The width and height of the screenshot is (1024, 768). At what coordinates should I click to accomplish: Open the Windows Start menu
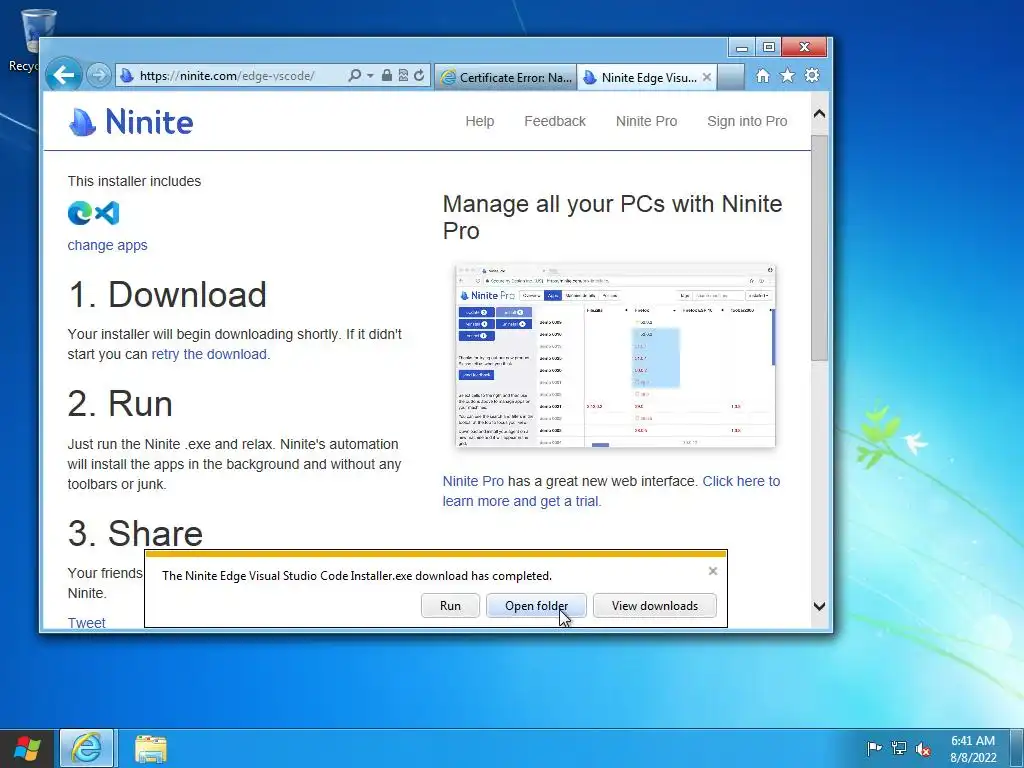tap(27, 748)
